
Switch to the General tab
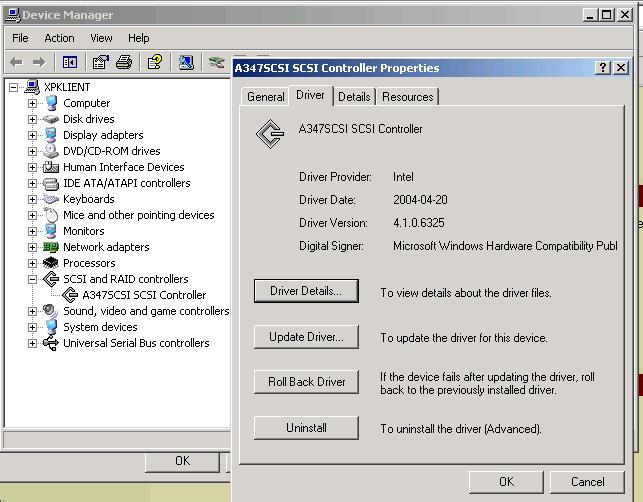tap(265, 97)
